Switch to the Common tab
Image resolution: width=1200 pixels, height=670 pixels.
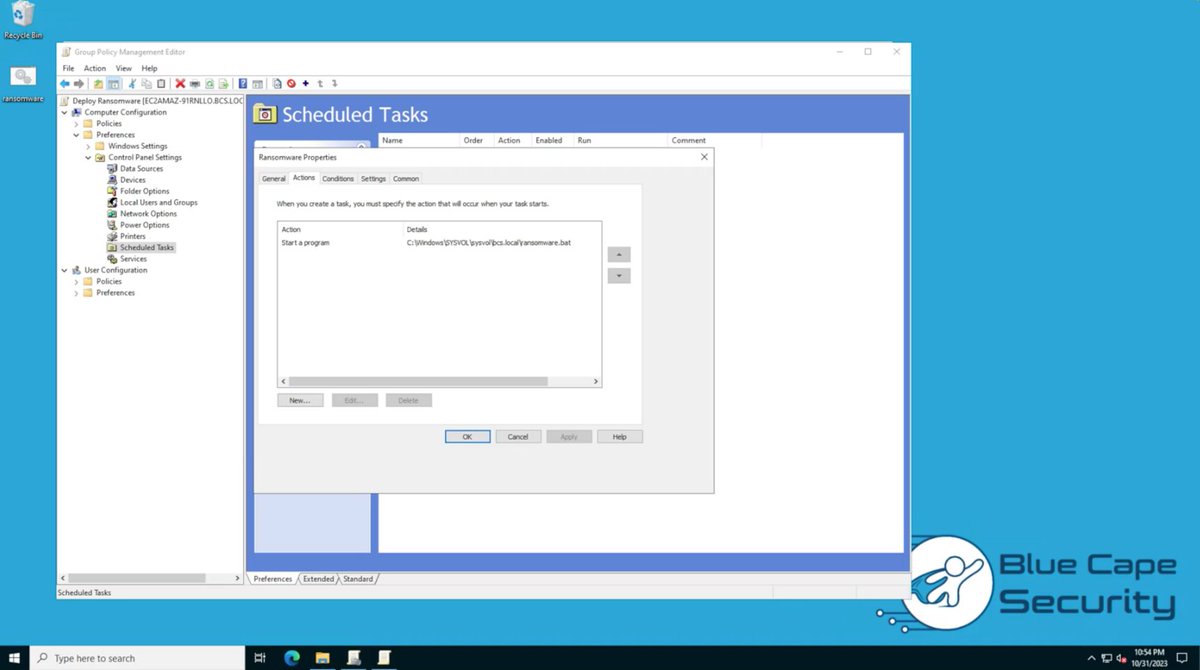coord(406,179)
